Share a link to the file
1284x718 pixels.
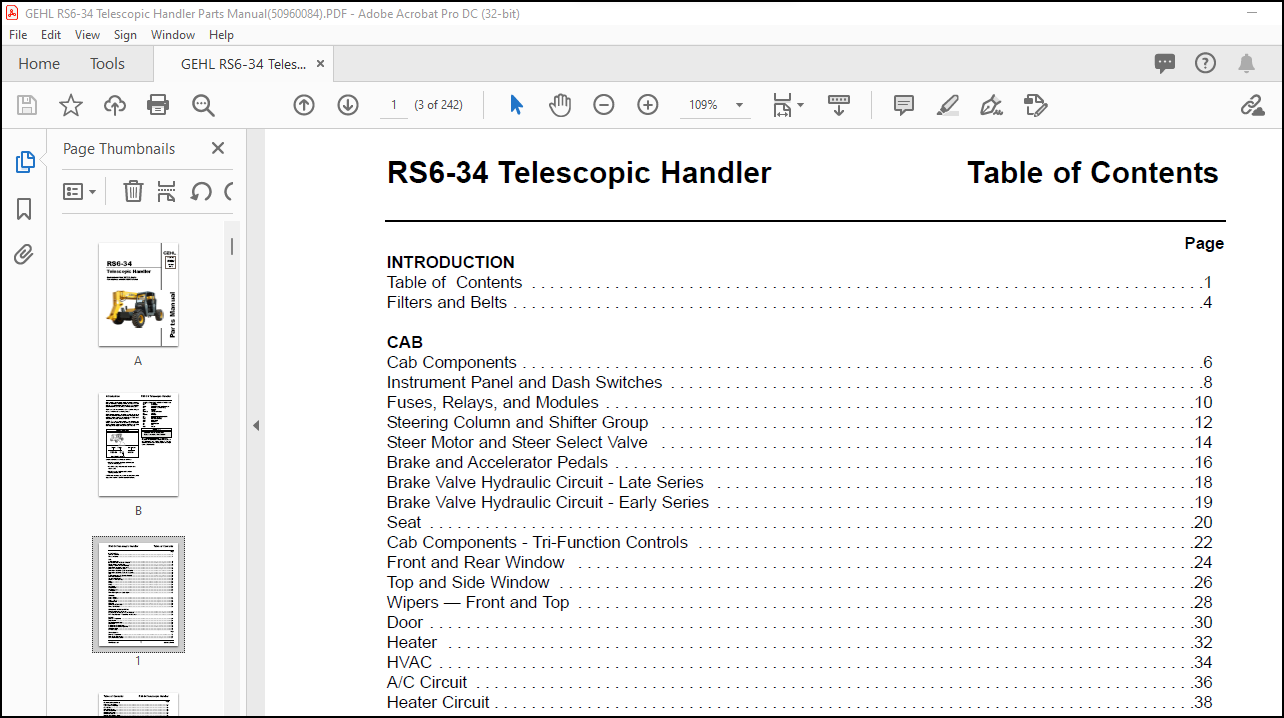pos(1252,105)
